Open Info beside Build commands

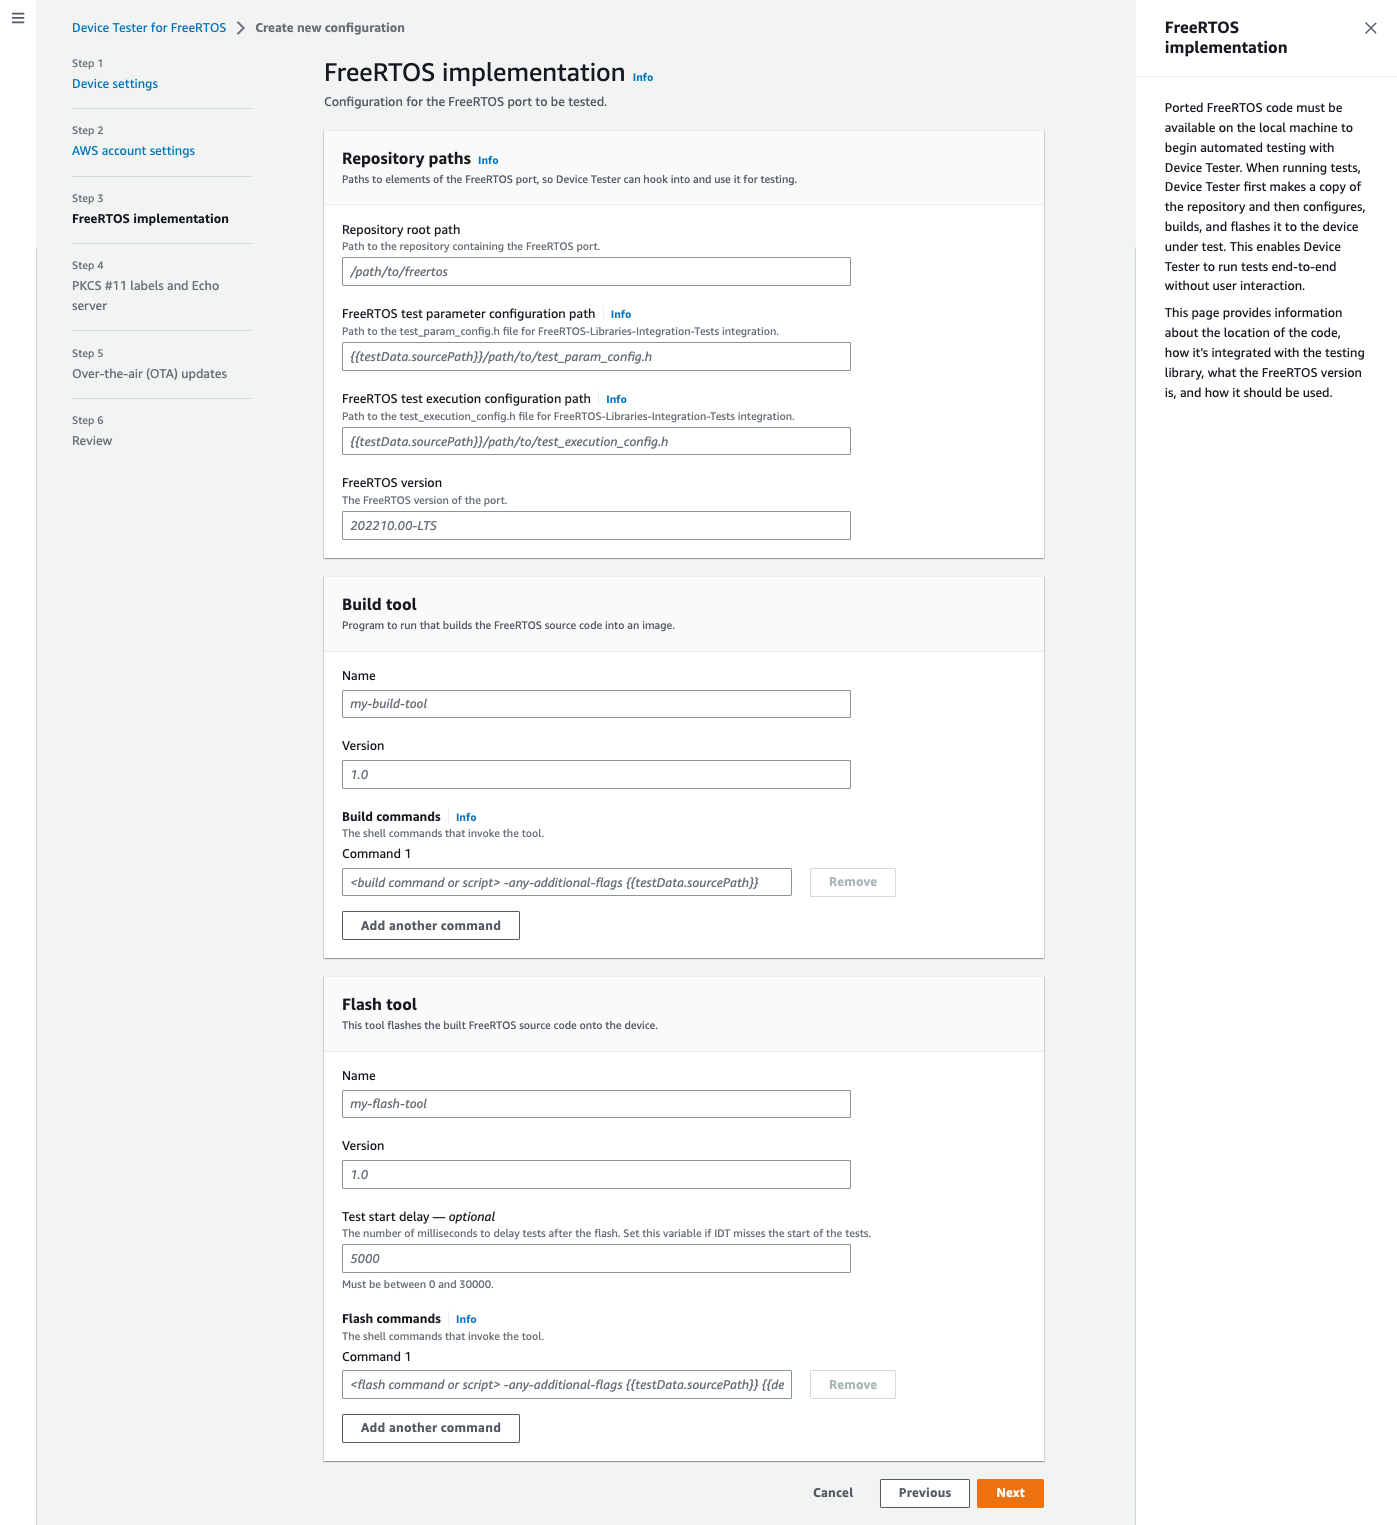[466, 817]
